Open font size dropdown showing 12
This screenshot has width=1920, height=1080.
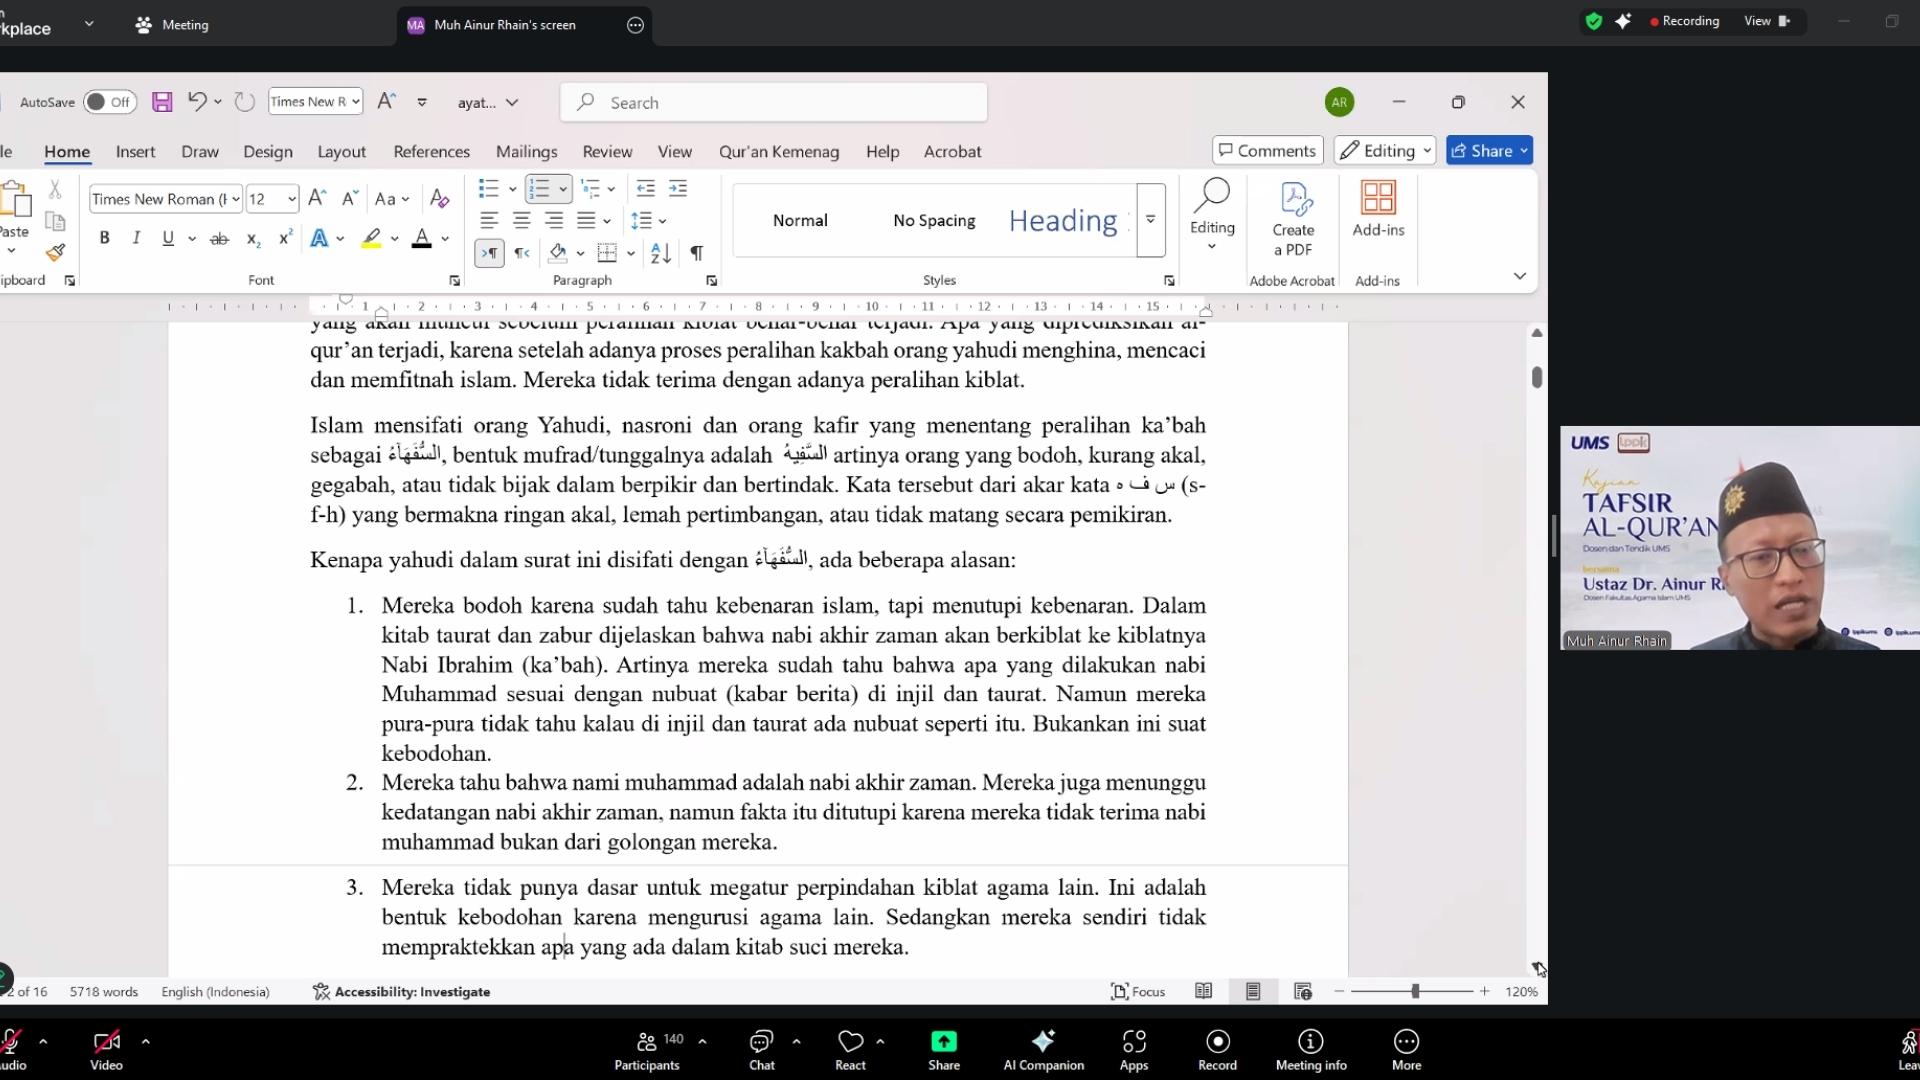click(x=291, y=199)
